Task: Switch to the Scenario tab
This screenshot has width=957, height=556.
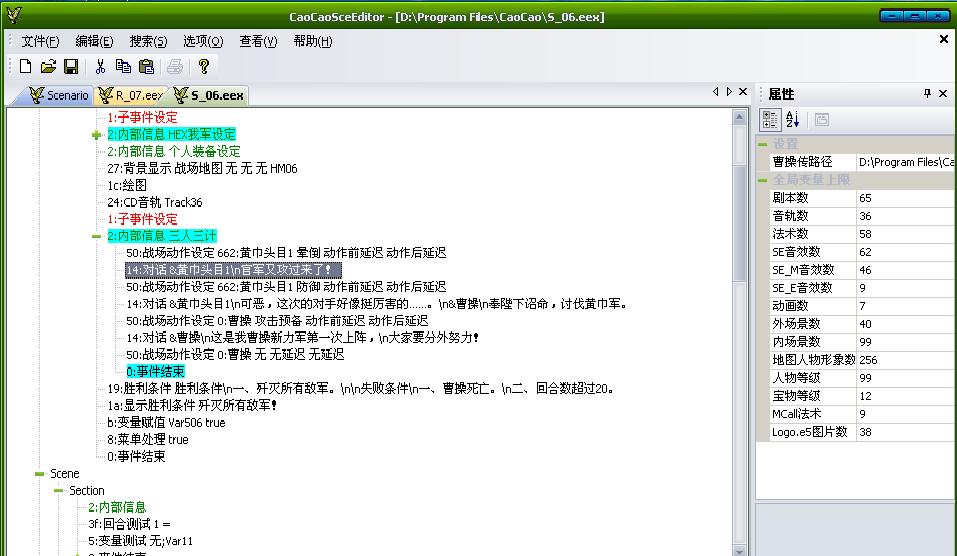Action: tap(59, 95)
